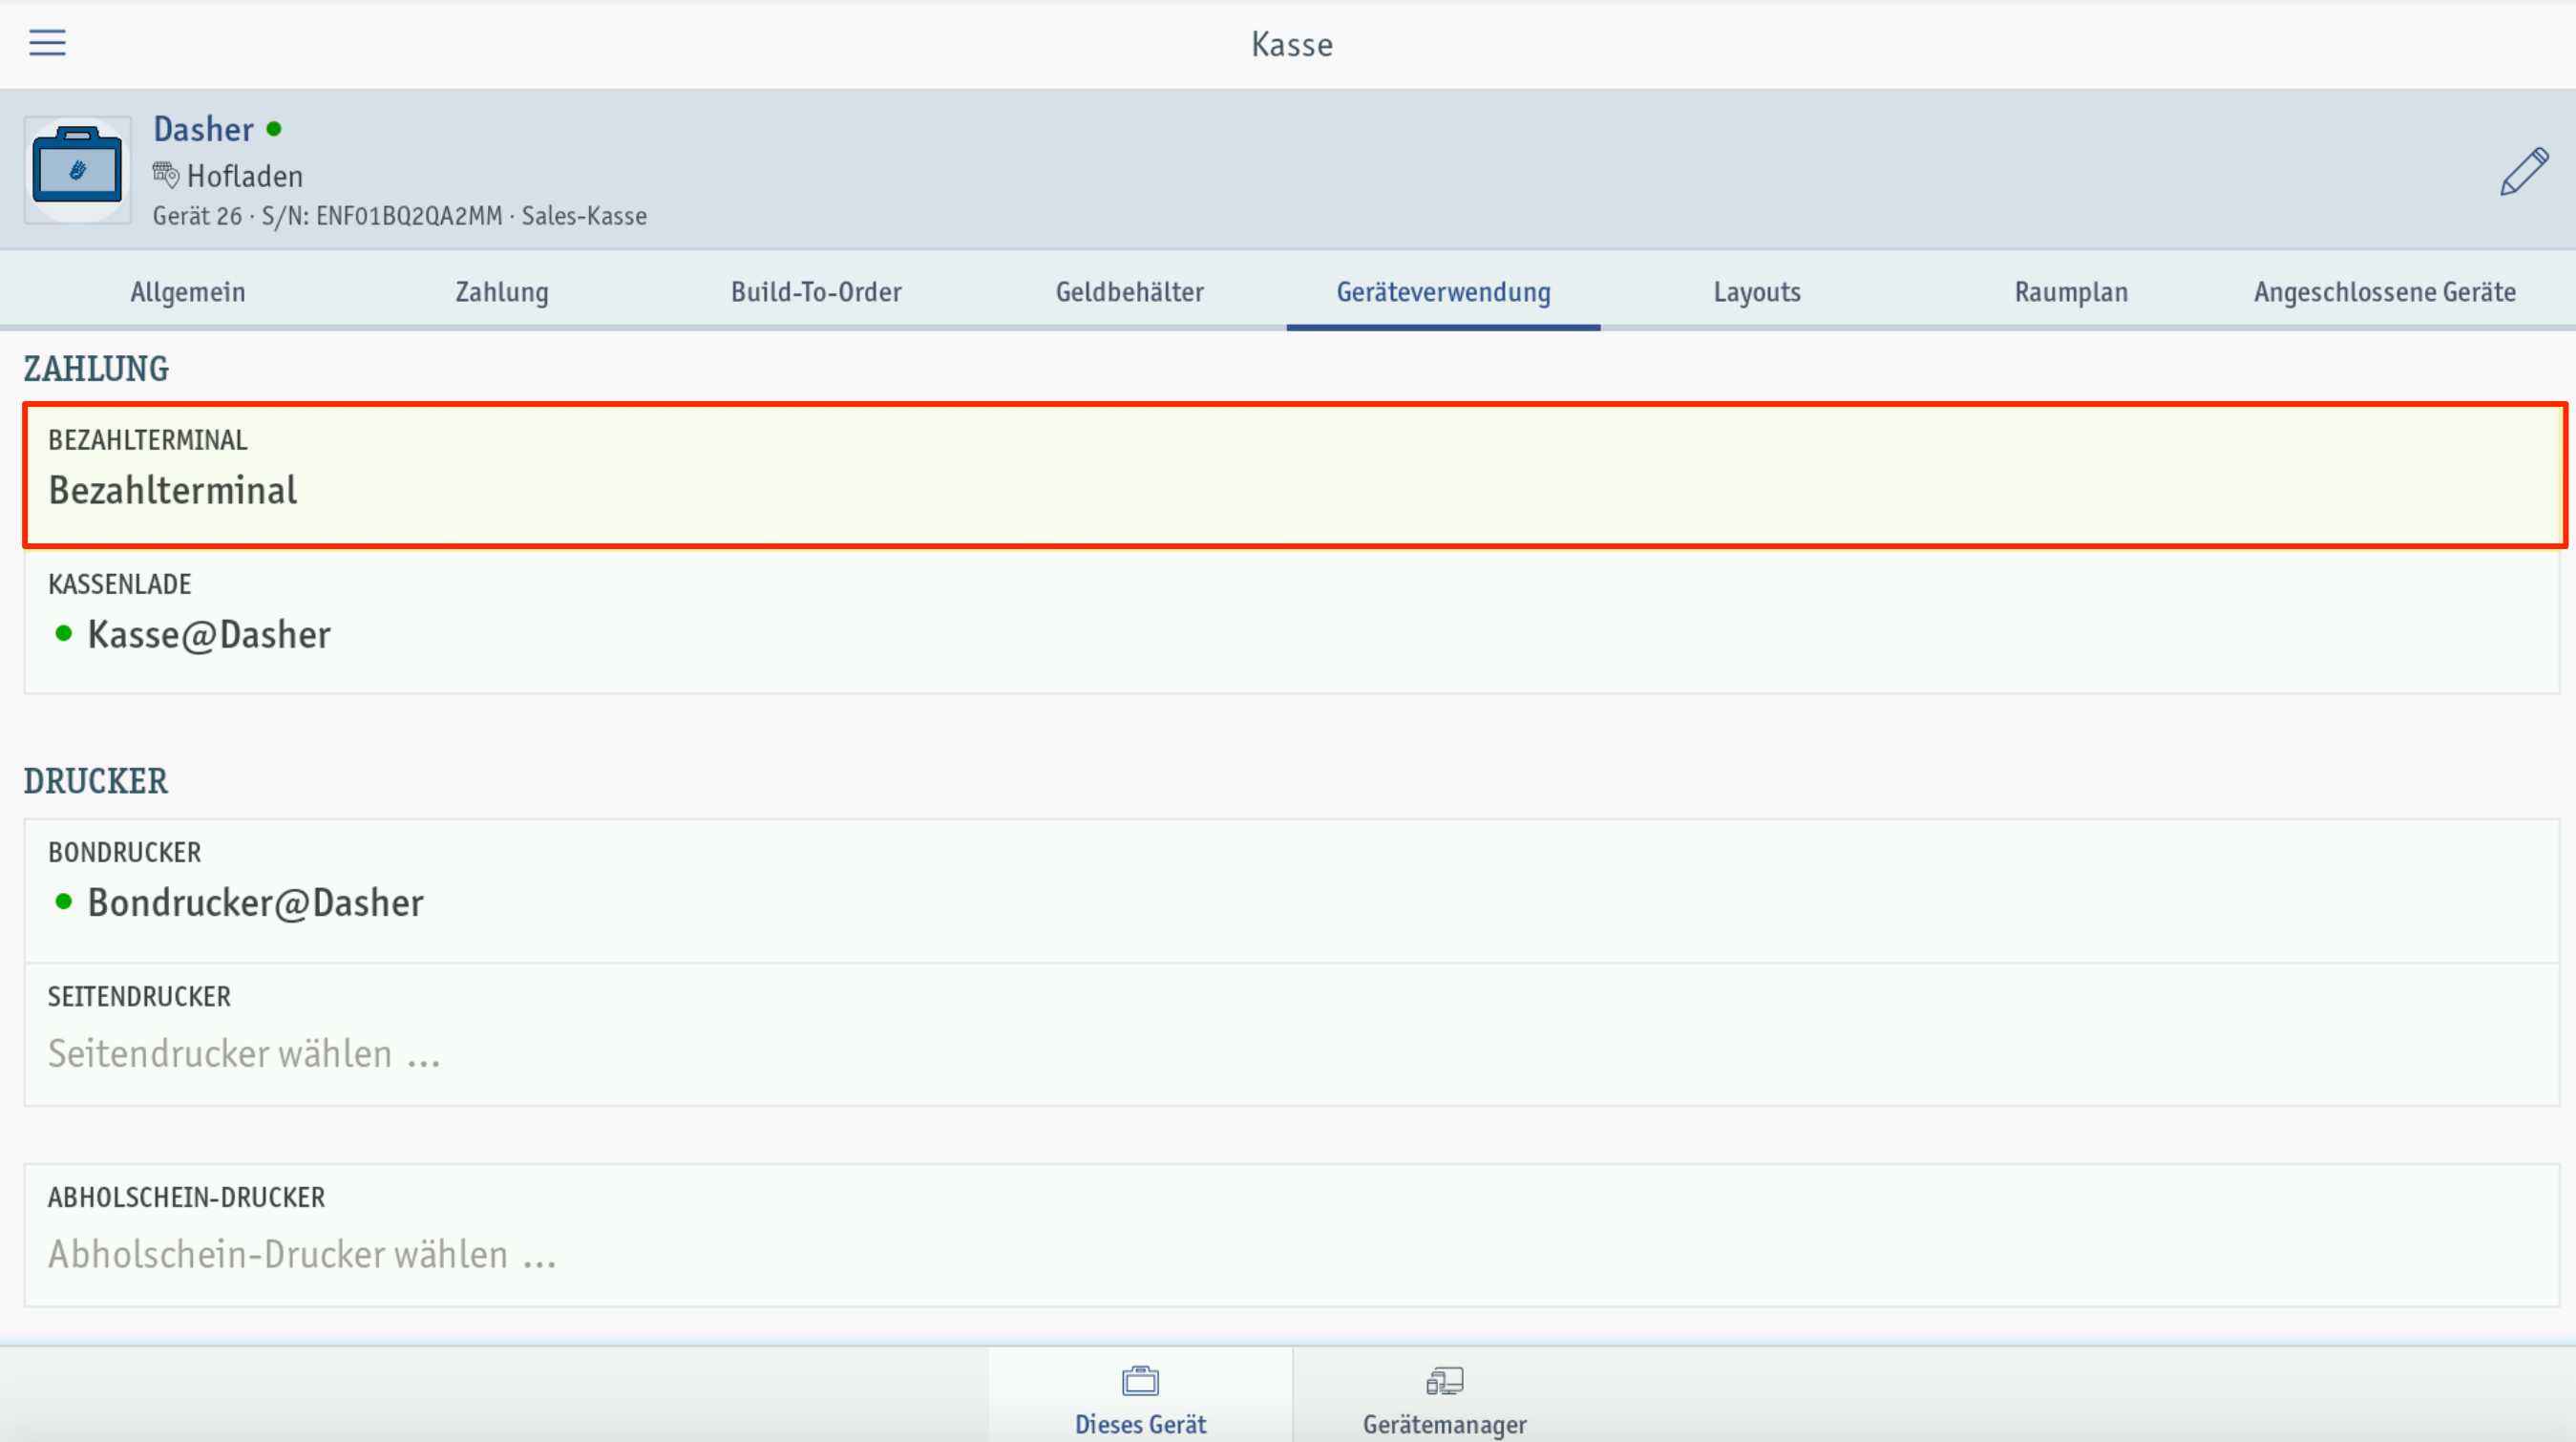The width and height of the screenshot is (2576, 1442).
Task: Open the Bondrucker@Dasher selector
Action: (x=1292, y=890)
